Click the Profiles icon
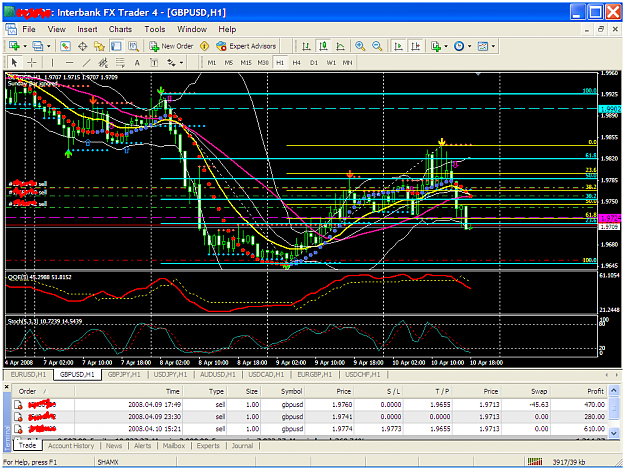625x470 pixels. (38, 46)
